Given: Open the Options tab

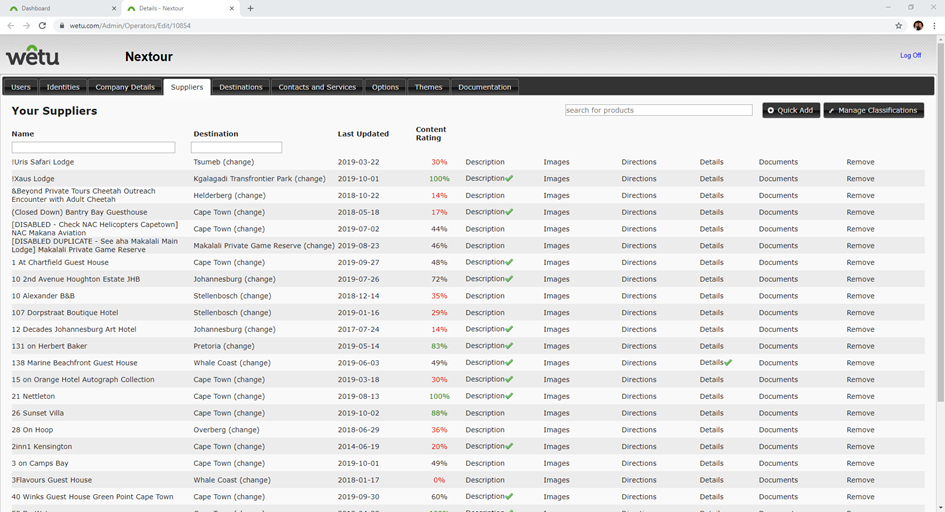Looking at the screenshot, I should (x=385, y=87).
